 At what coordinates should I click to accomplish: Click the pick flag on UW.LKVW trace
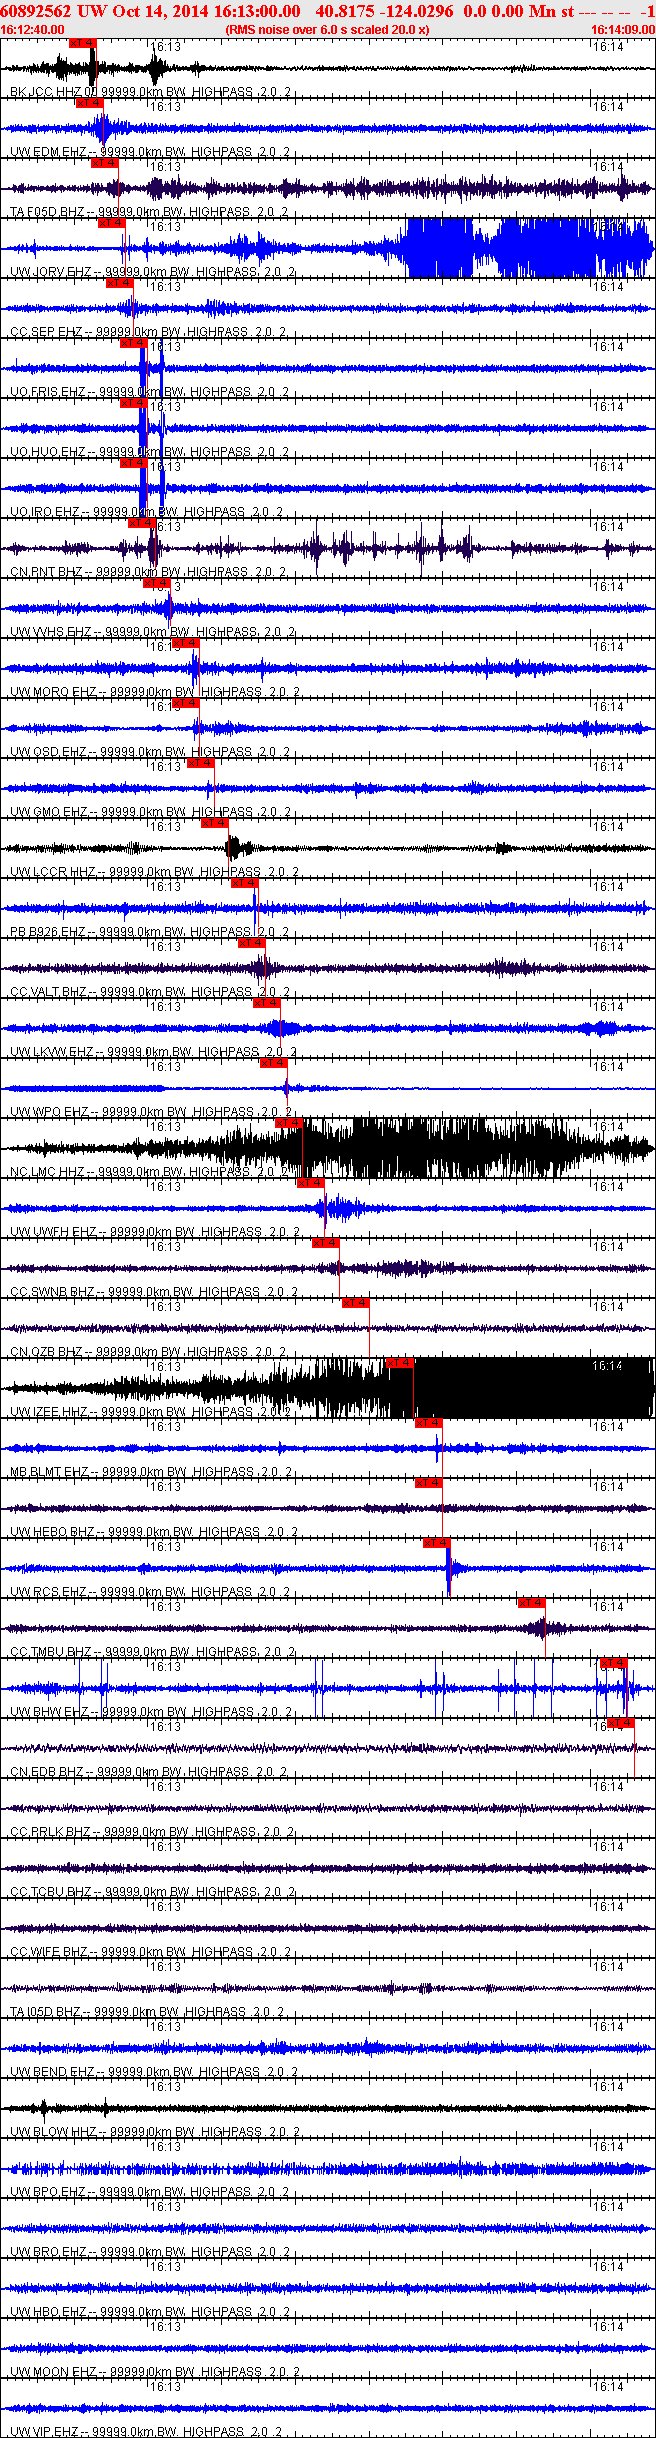[267, 1003]
